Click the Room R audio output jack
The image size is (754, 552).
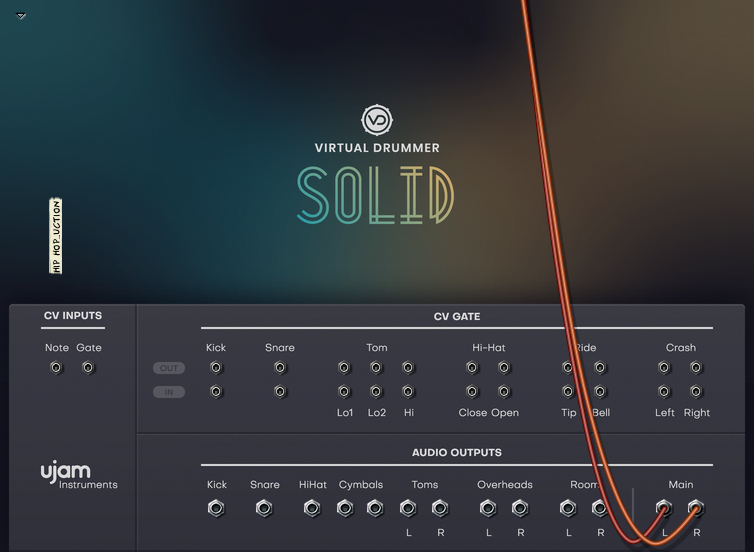click(600, 508)
